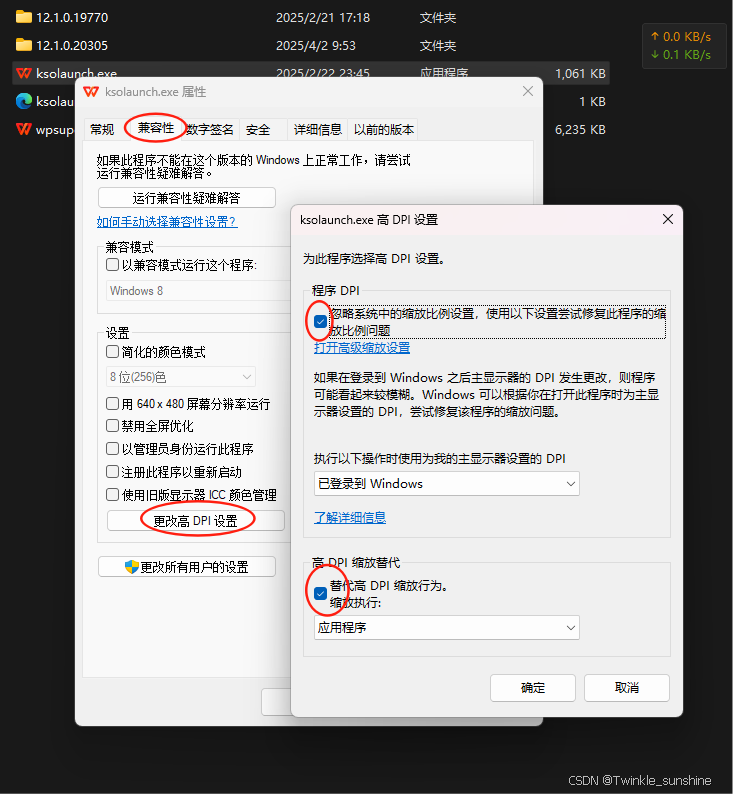
Task: Click 更改高 DPI 设置 button
Action: pos(195,521)
